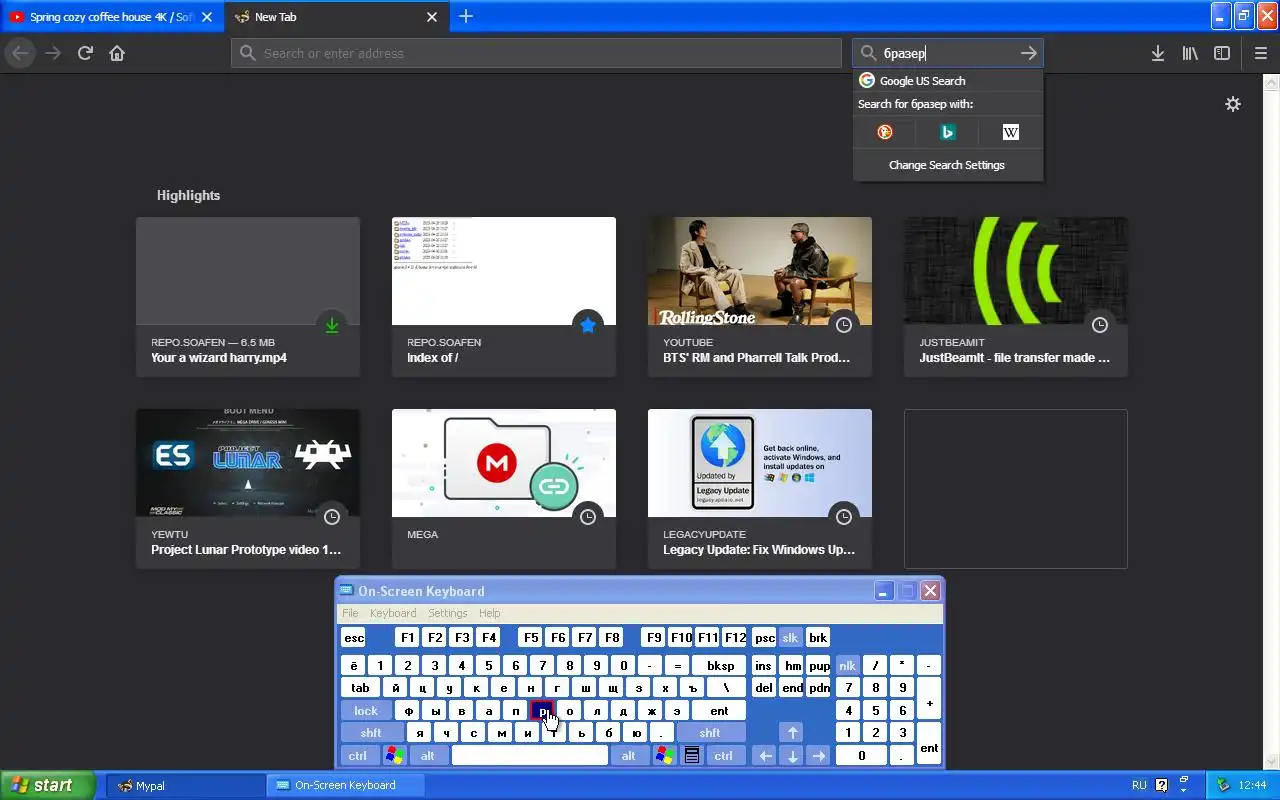This screenshot has width=1280, height=800.
Task: Switch to Mypal in the taskbar
Action: 185,785
